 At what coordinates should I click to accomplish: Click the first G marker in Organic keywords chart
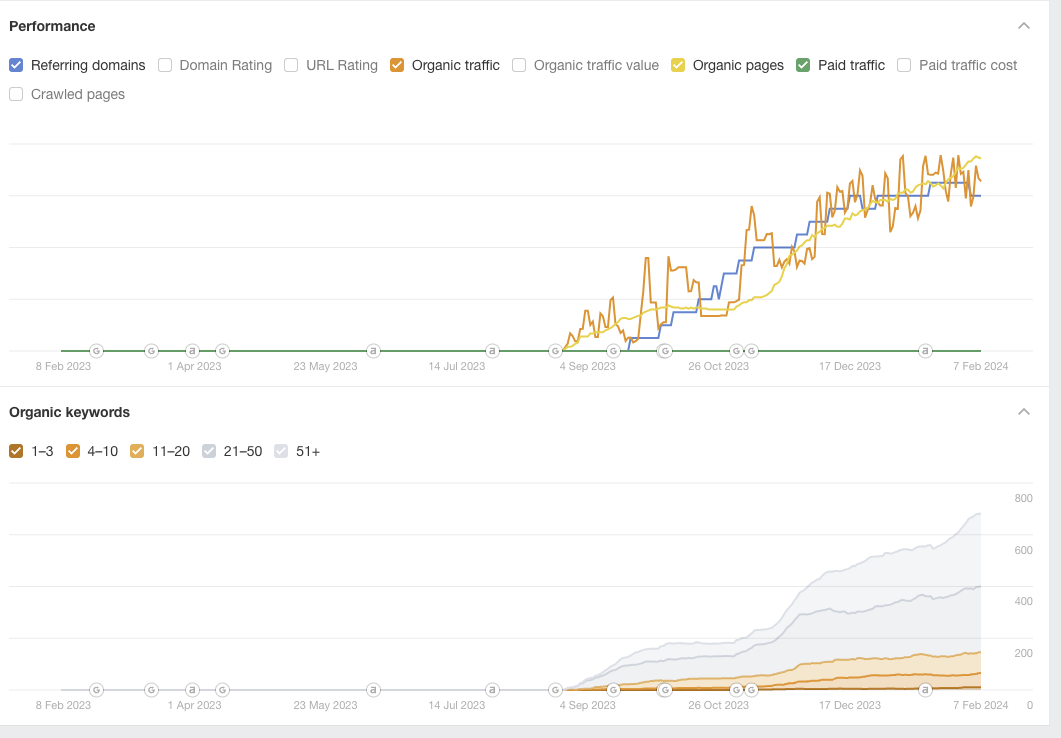coord(97,689)
